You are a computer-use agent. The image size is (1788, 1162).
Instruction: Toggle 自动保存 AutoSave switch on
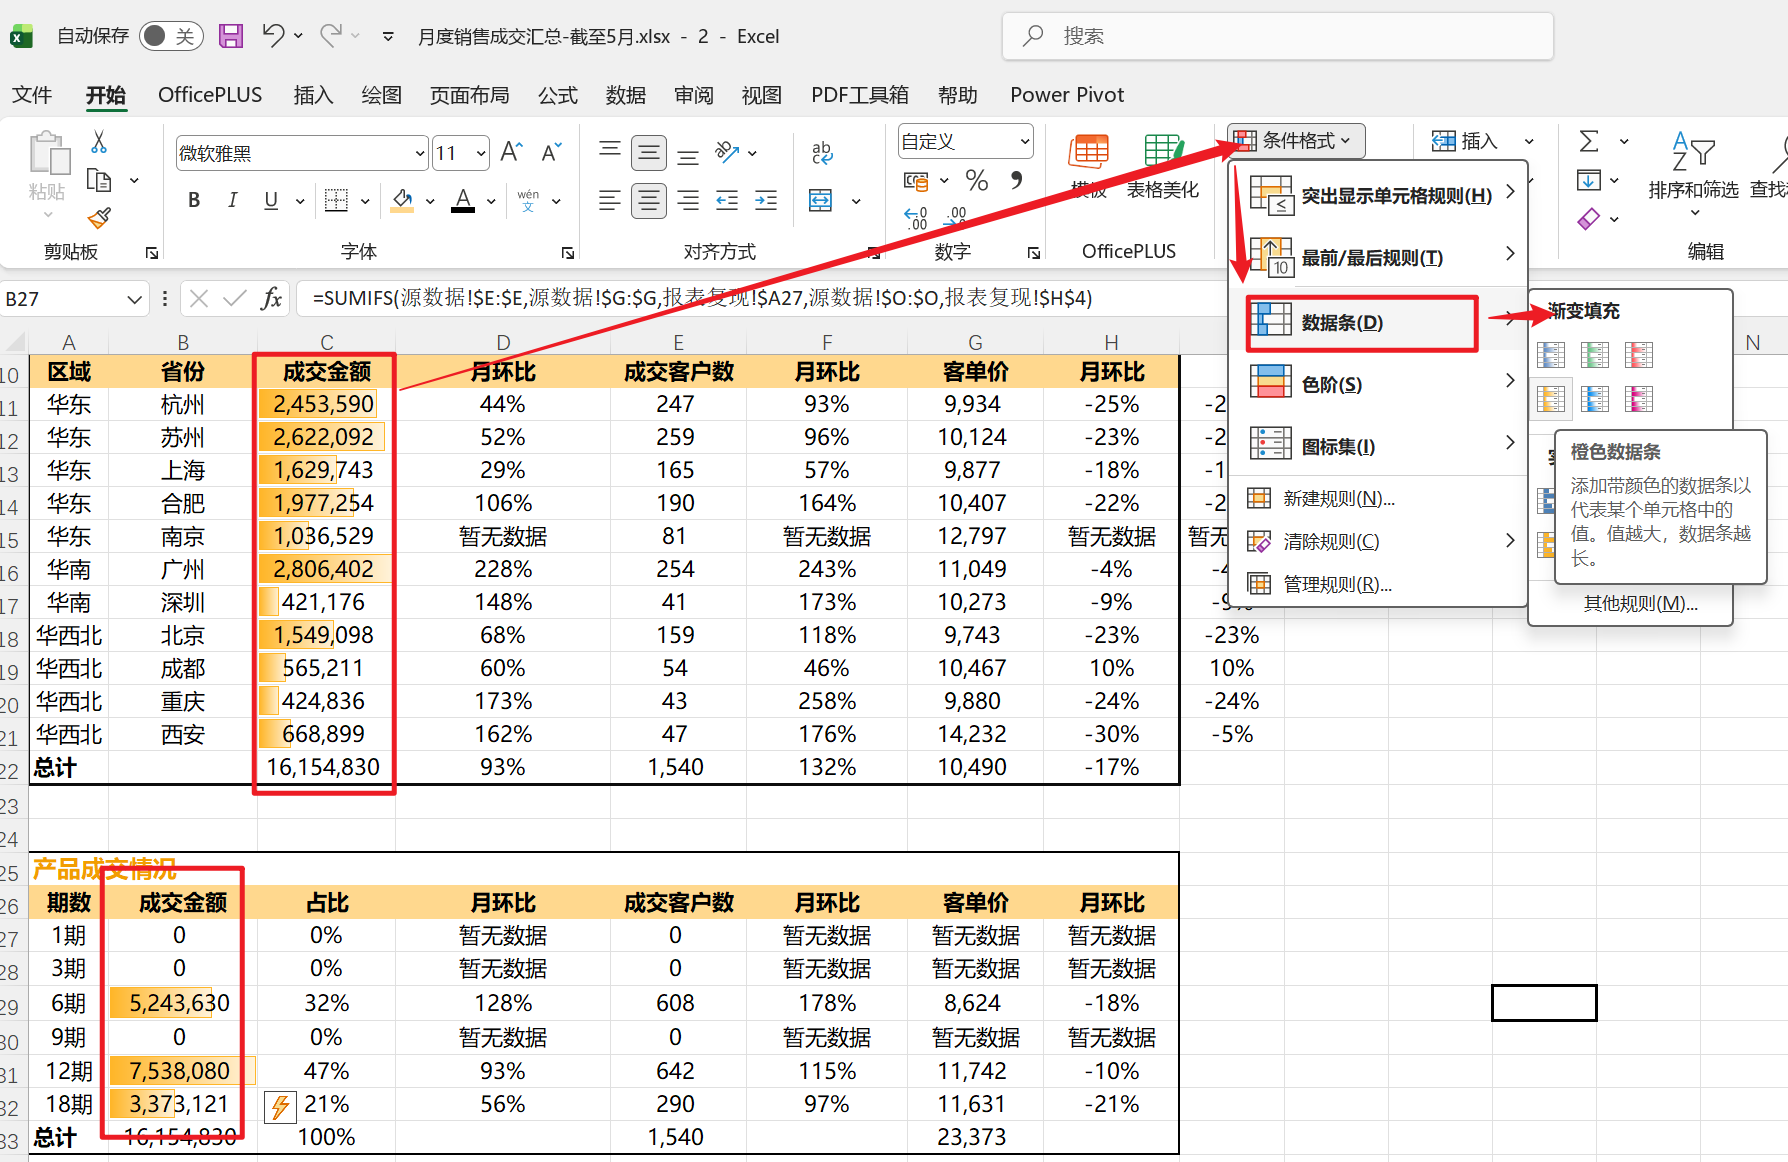click(172, 35)
